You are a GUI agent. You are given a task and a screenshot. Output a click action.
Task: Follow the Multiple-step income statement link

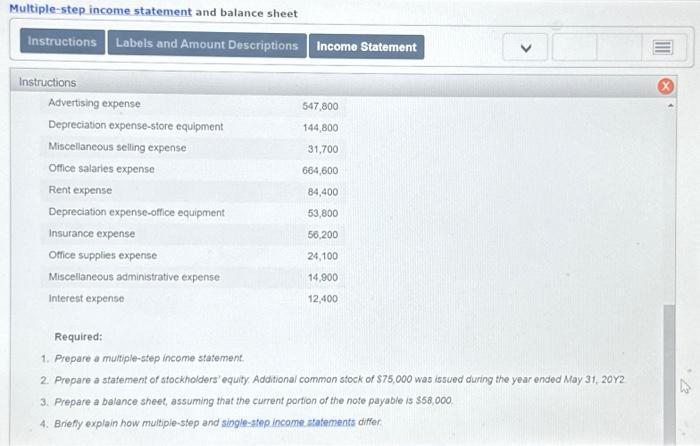pyautogui.click(x=100, y=10)
